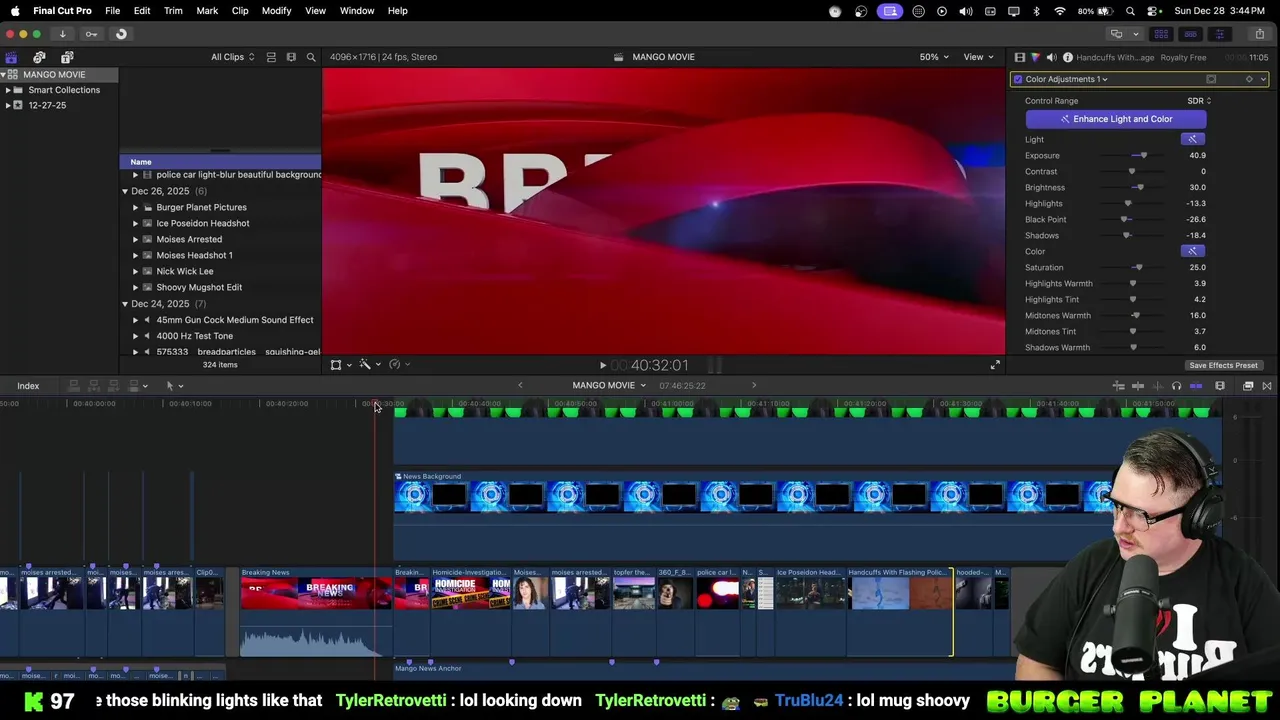Toggle the timeline show/hide button

(1191, 34)
